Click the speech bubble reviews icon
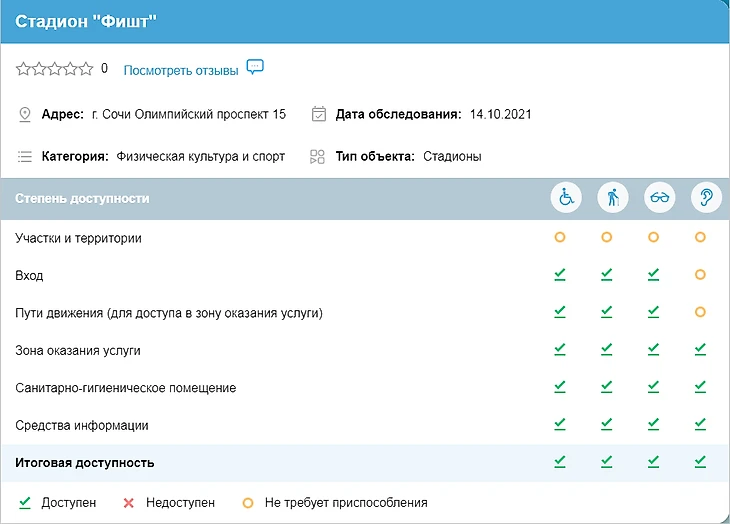The height and width of the screenshot is (524, 730). (x=255, y=68)
